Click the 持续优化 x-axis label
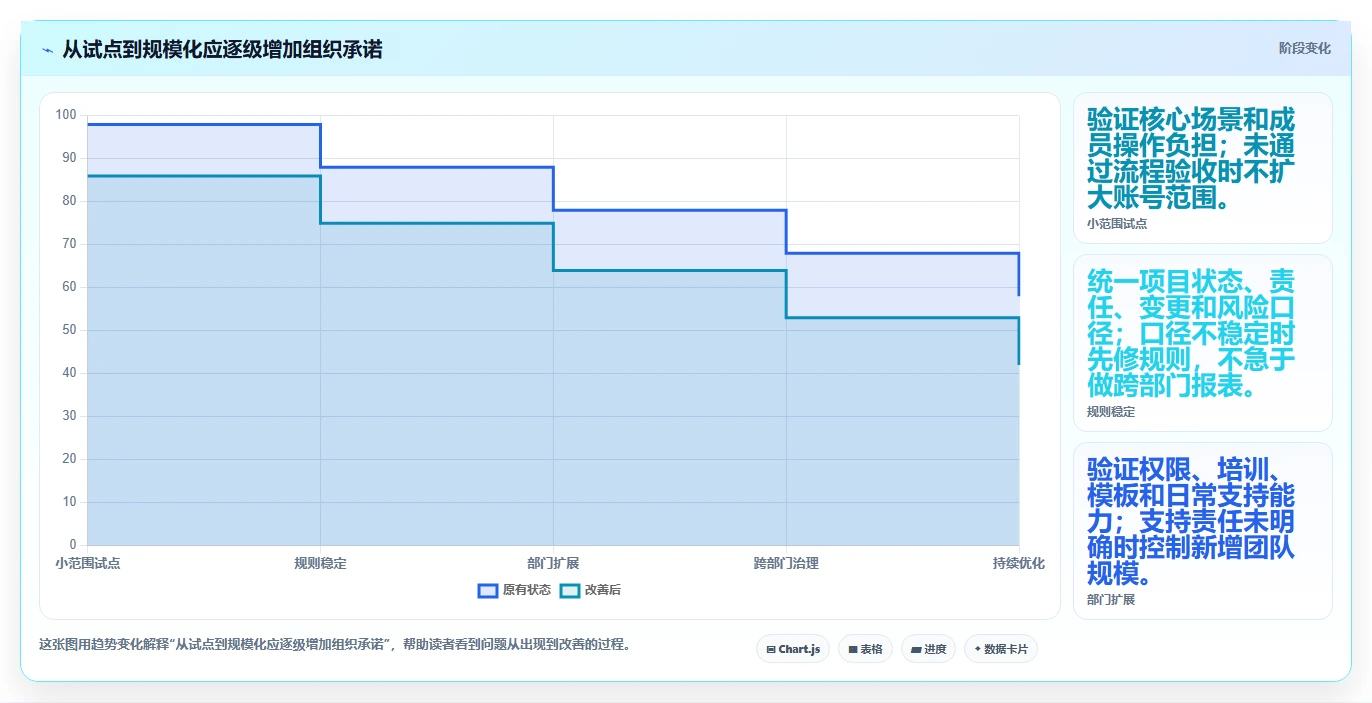The width and height of the screenshot is (1372, 703). coord(1019,563)
